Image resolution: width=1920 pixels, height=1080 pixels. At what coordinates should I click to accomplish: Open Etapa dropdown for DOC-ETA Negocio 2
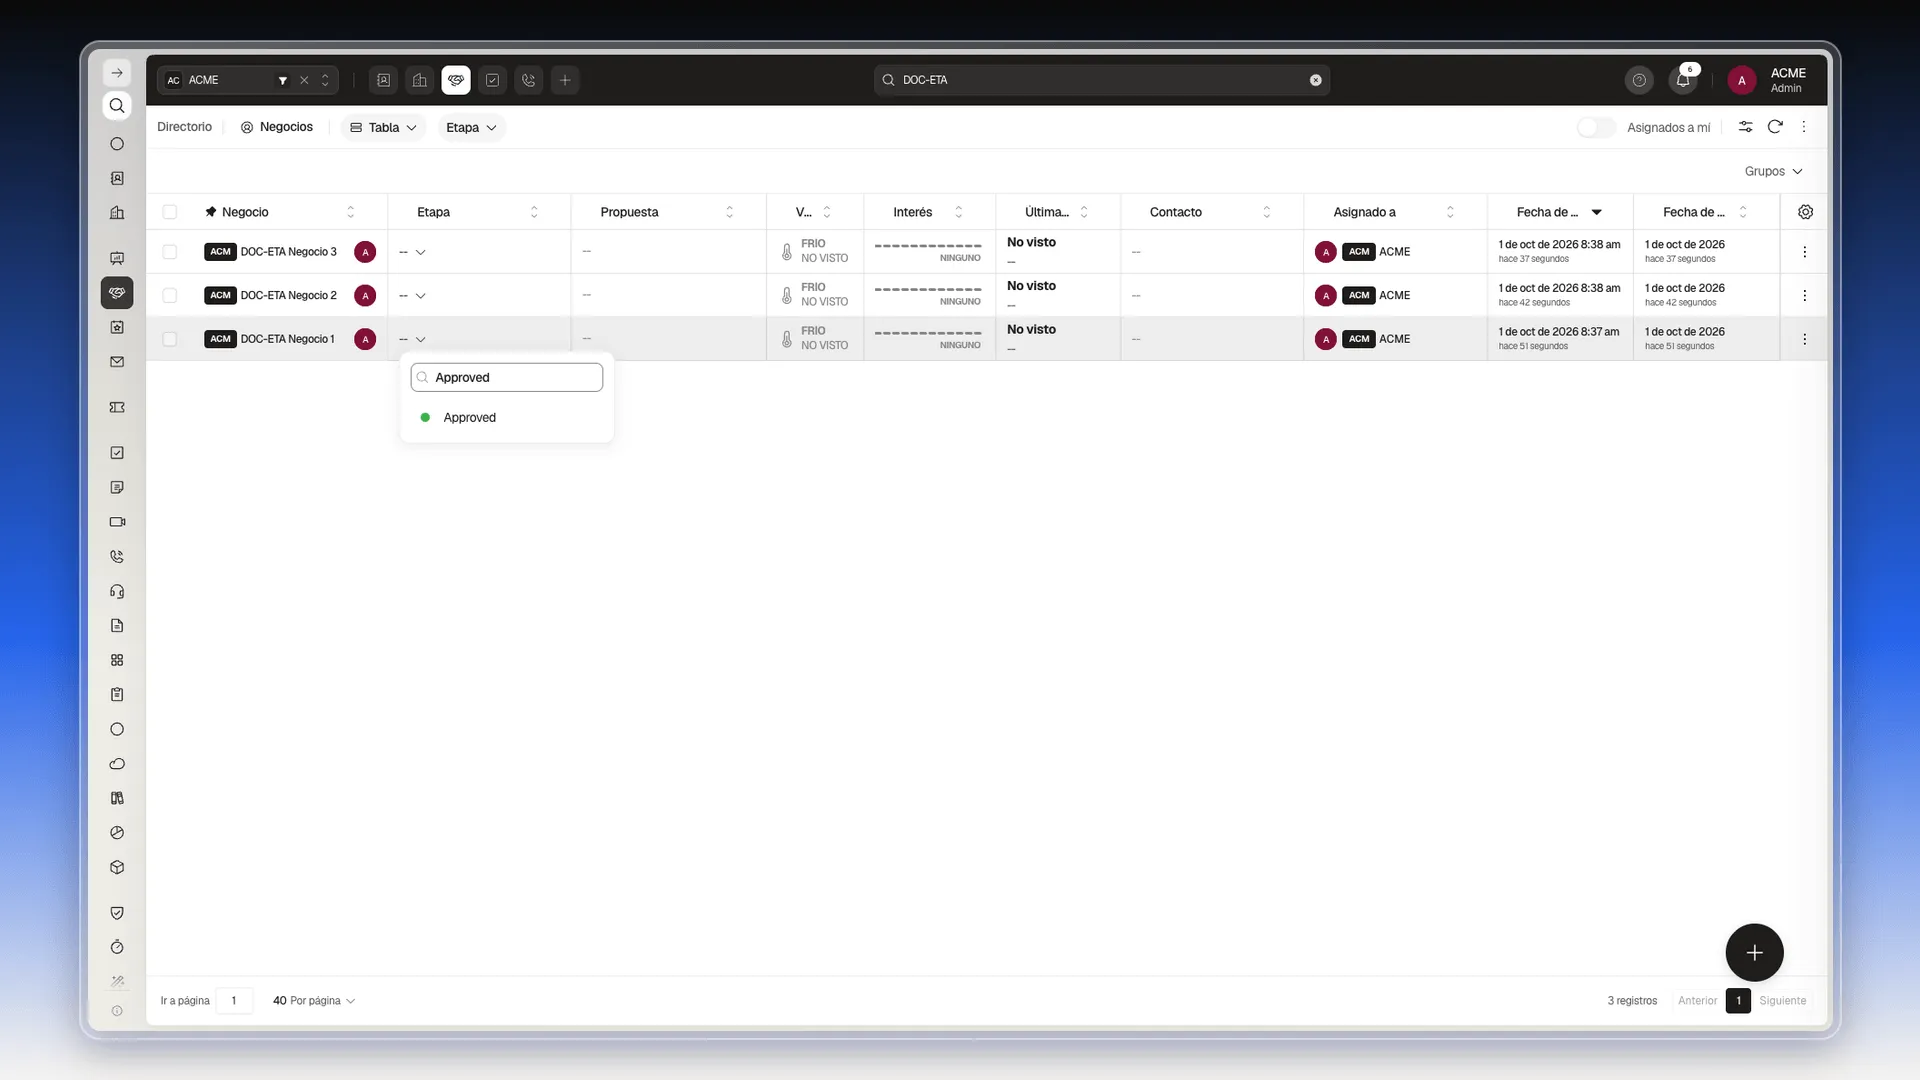(413, 296)
